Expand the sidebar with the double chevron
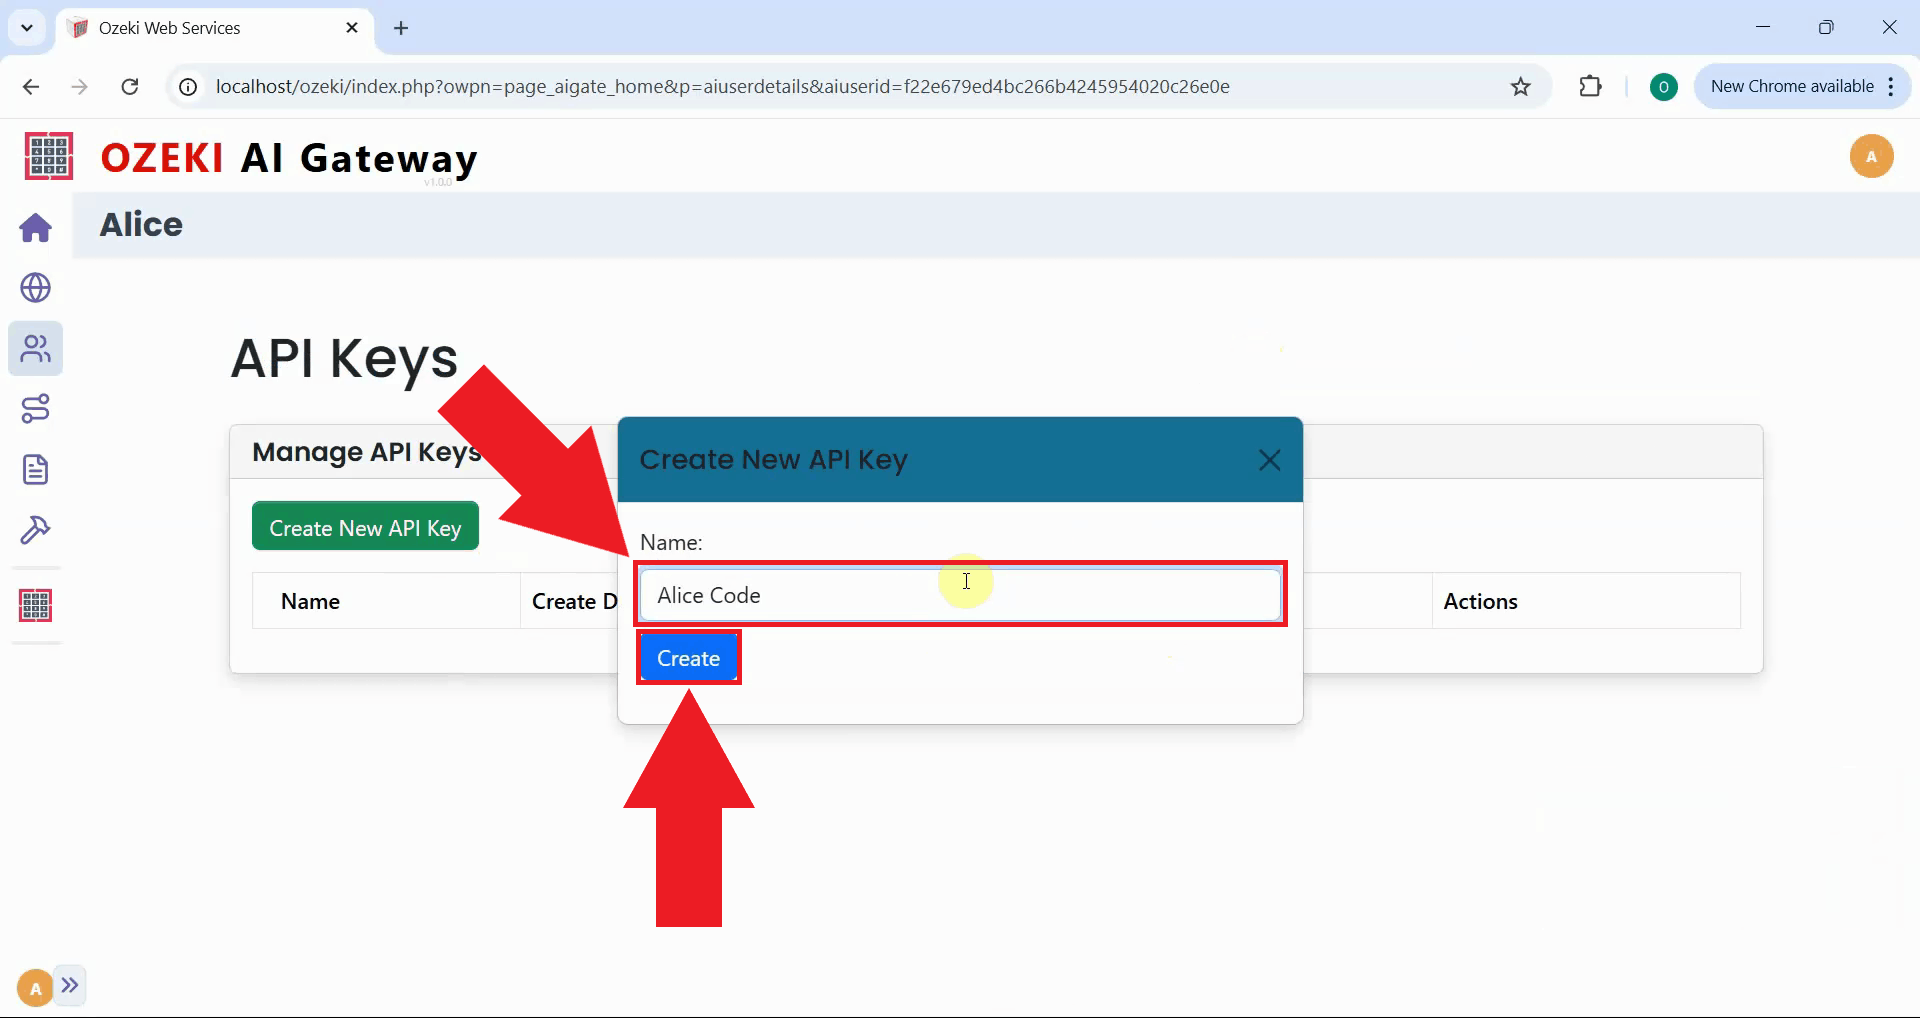Screen dimensions: 1920x1018 coord(71,986)
